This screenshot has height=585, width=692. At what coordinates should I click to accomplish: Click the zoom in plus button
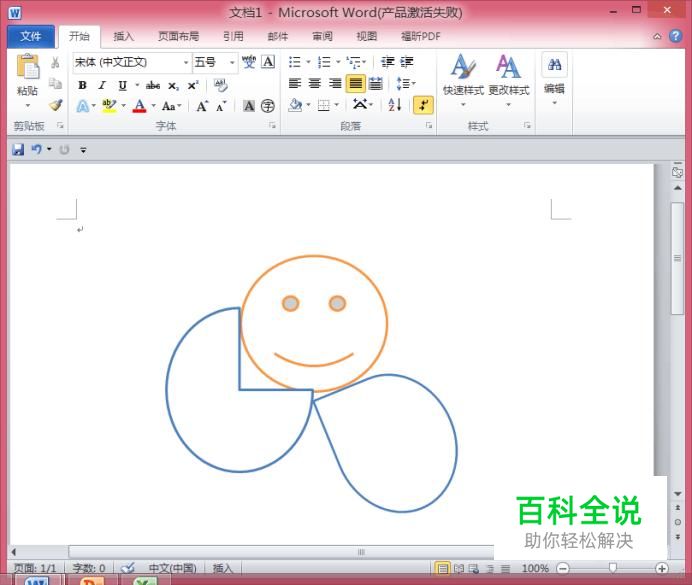point(662,568)
